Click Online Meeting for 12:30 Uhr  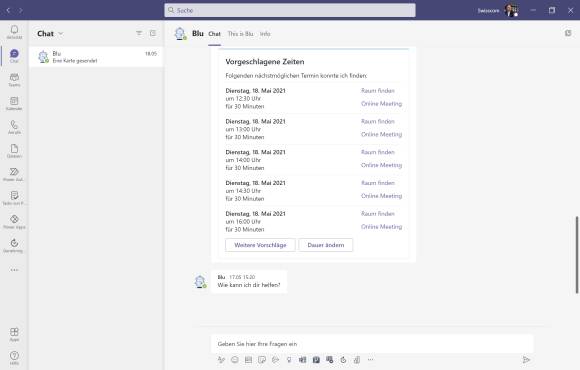click(x=381, y=104)
